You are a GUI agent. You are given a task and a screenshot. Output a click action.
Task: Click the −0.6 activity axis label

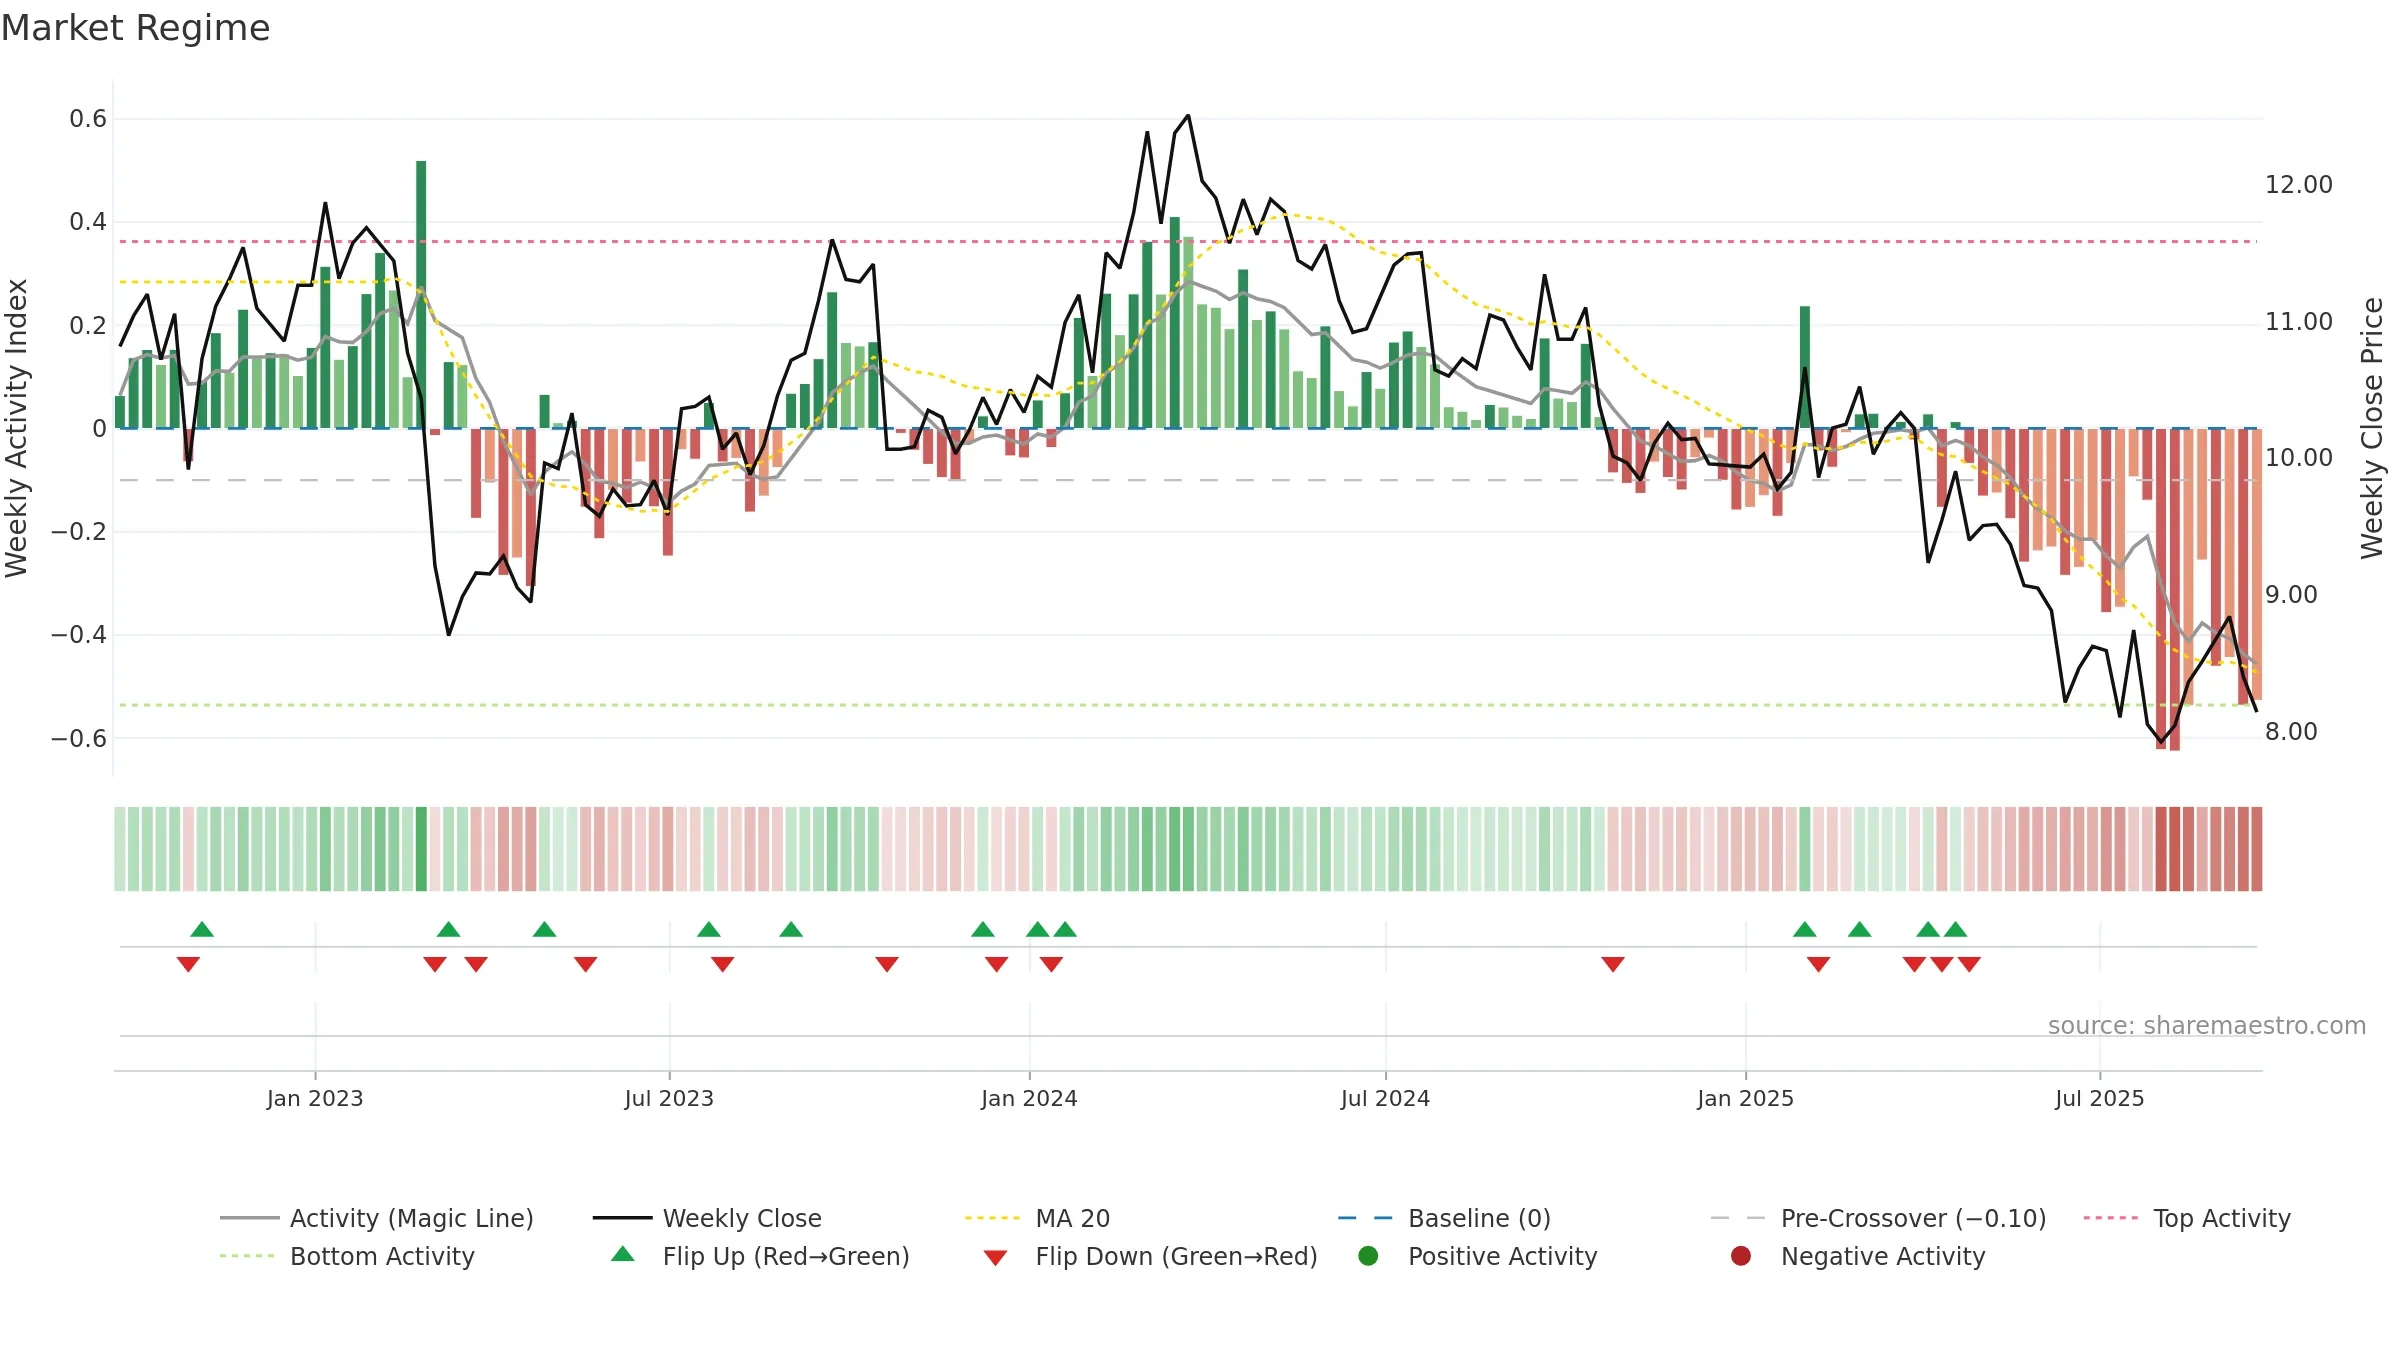79,738
